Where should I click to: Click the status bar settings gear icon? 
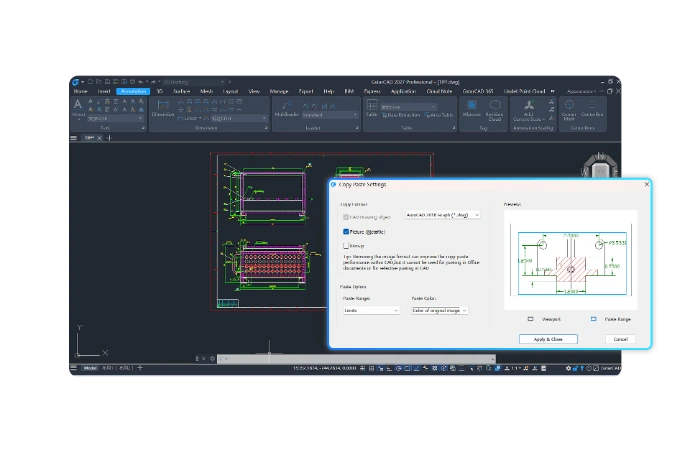pos(568,368)
